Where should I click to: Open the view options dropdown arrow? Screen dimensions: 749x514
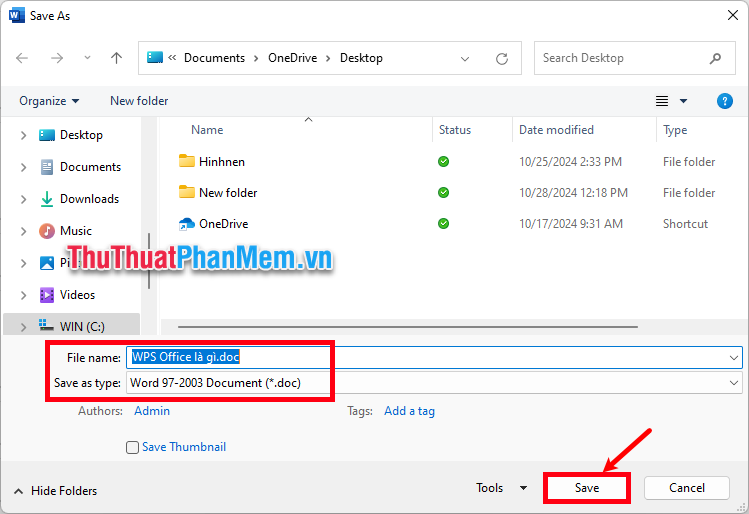pos(683,101)
